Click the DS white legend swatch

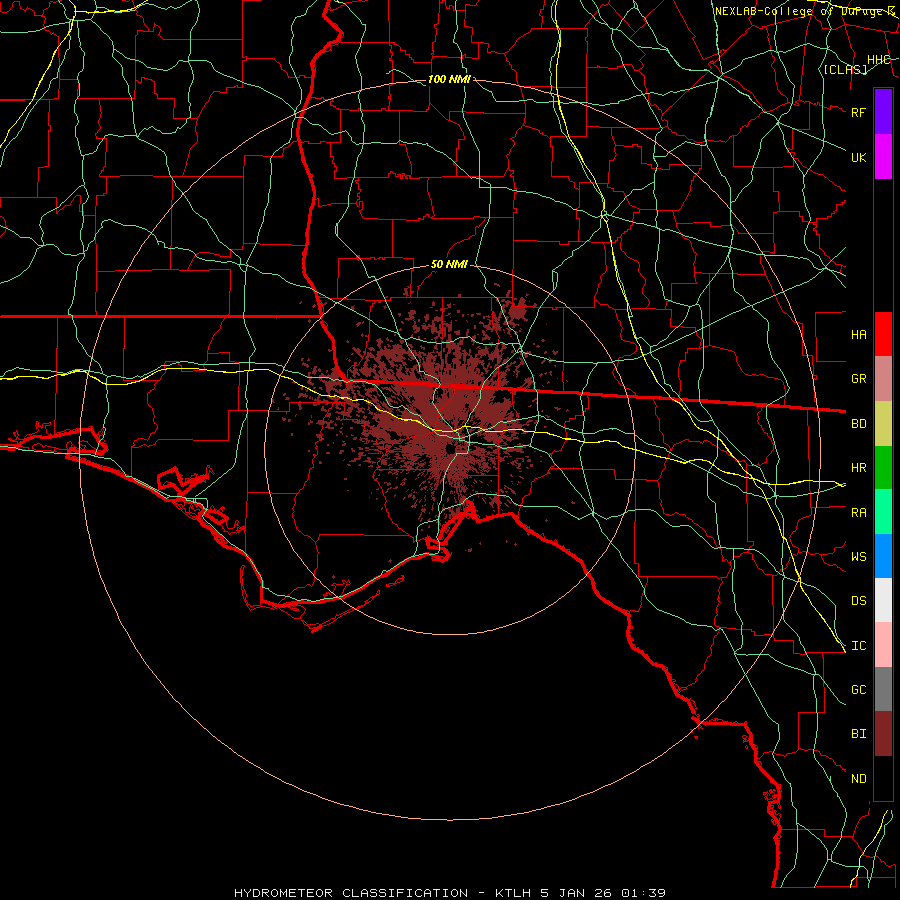[883, 600]
